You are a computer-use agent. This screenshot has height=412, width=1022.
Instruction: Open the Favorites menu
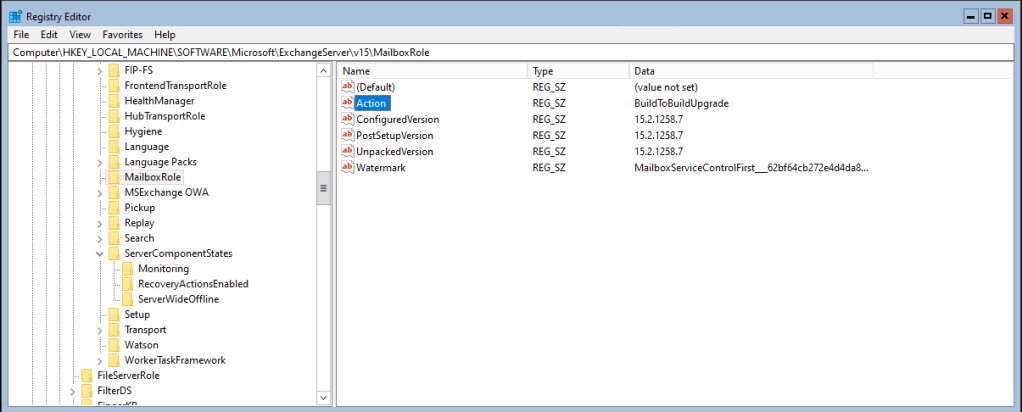[x=122, y=34]
